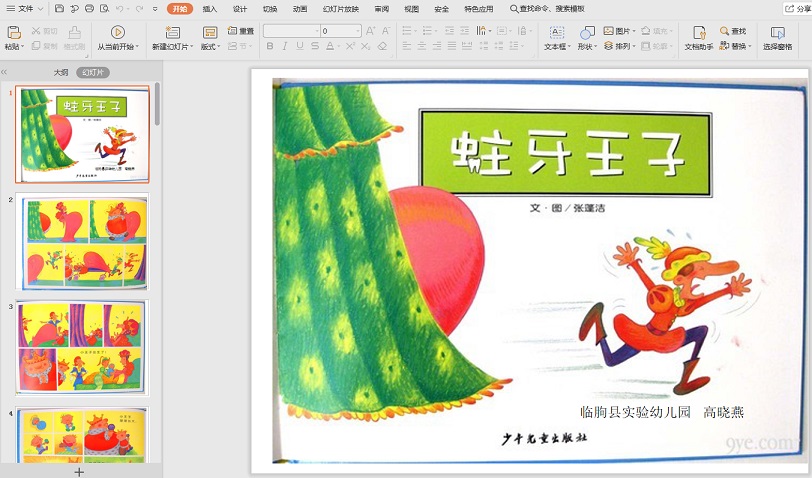This screenshot has width=812, height=478.
Task: Switch to the View (视图) tab
Action: pos(412,9)
